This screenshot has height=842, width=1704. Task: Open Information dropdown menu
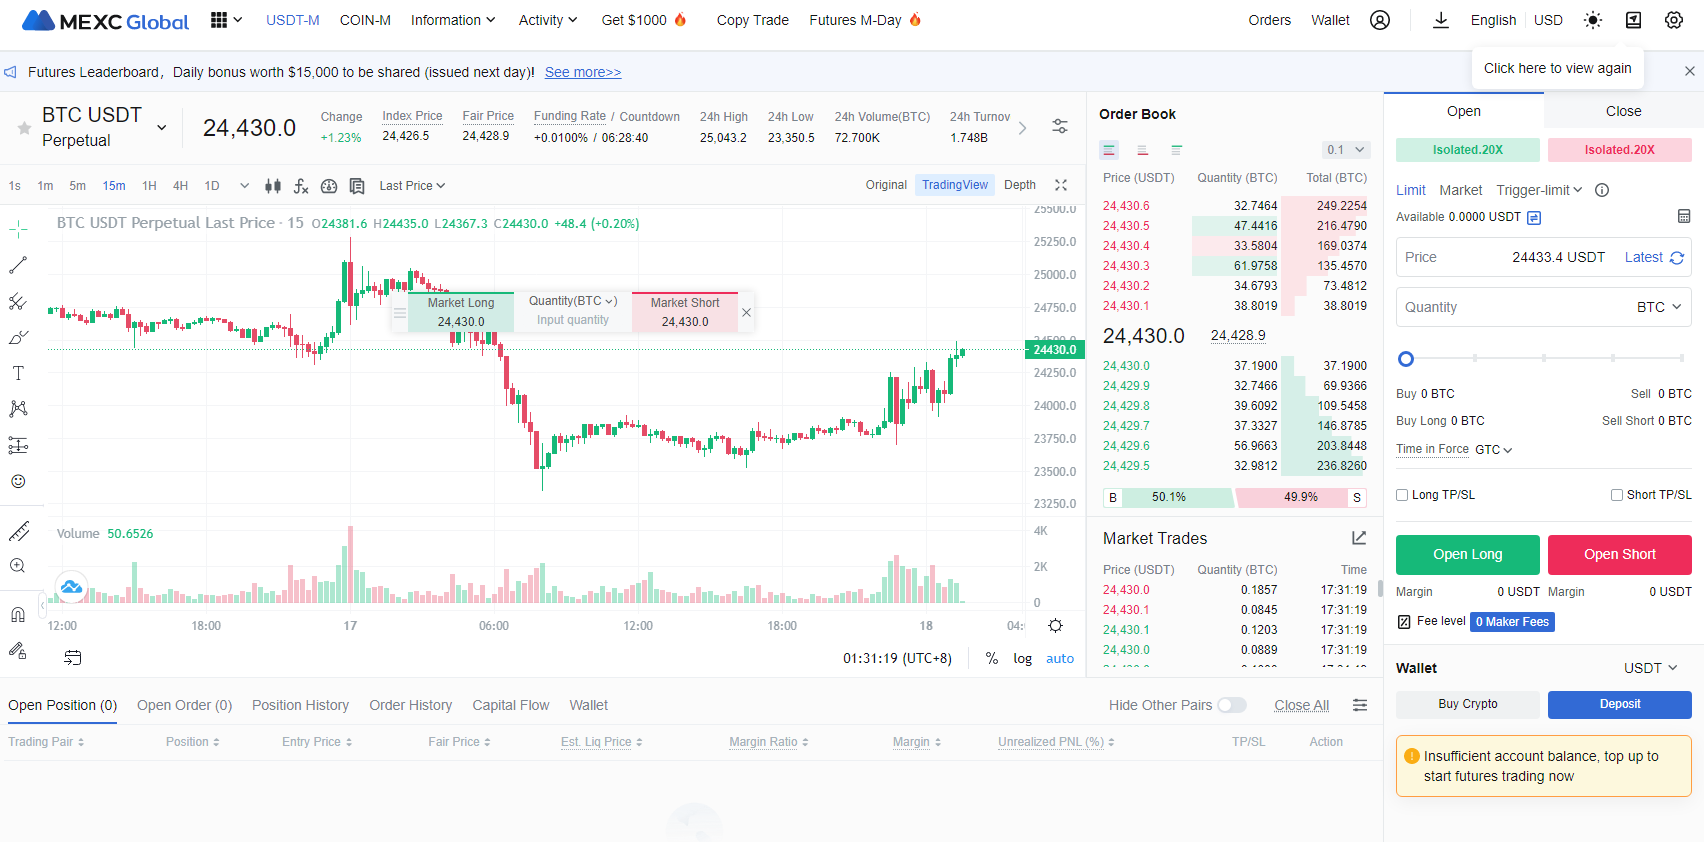click(452, 20)
